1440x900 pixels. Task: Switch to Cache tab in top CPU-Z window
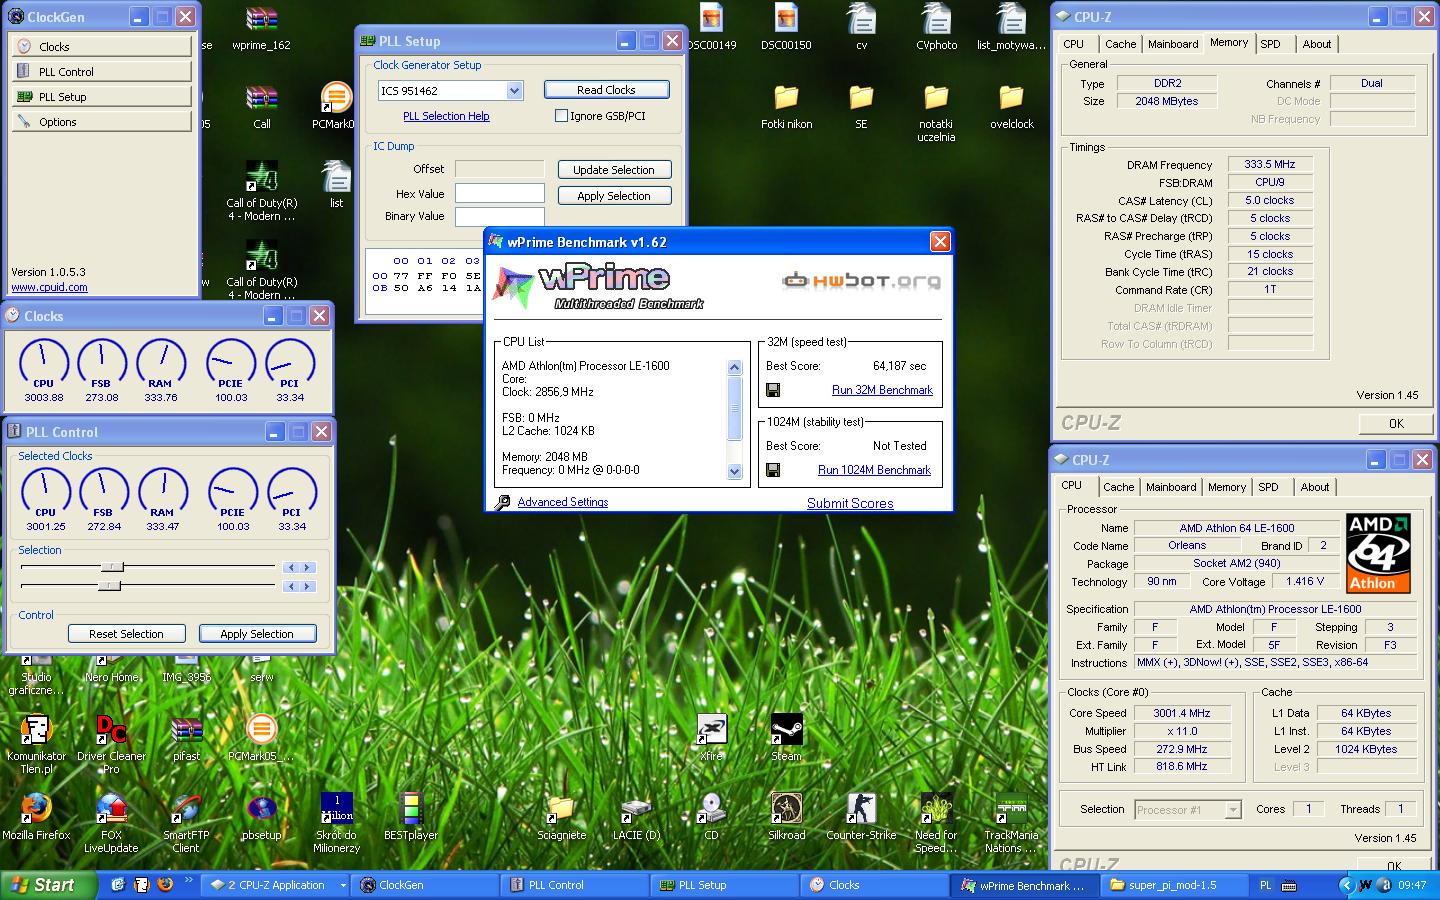click(x=1120, y=44)
